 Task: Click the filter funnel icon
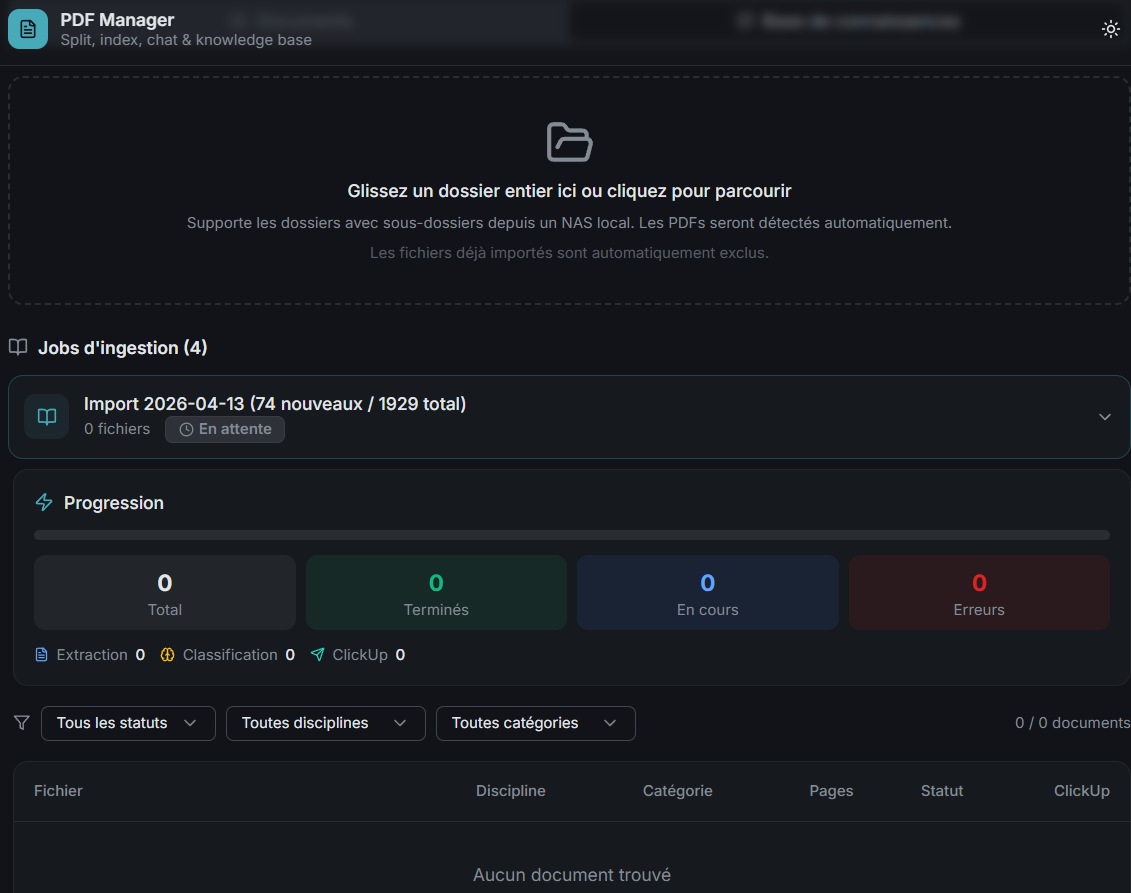tap(22, 722)
